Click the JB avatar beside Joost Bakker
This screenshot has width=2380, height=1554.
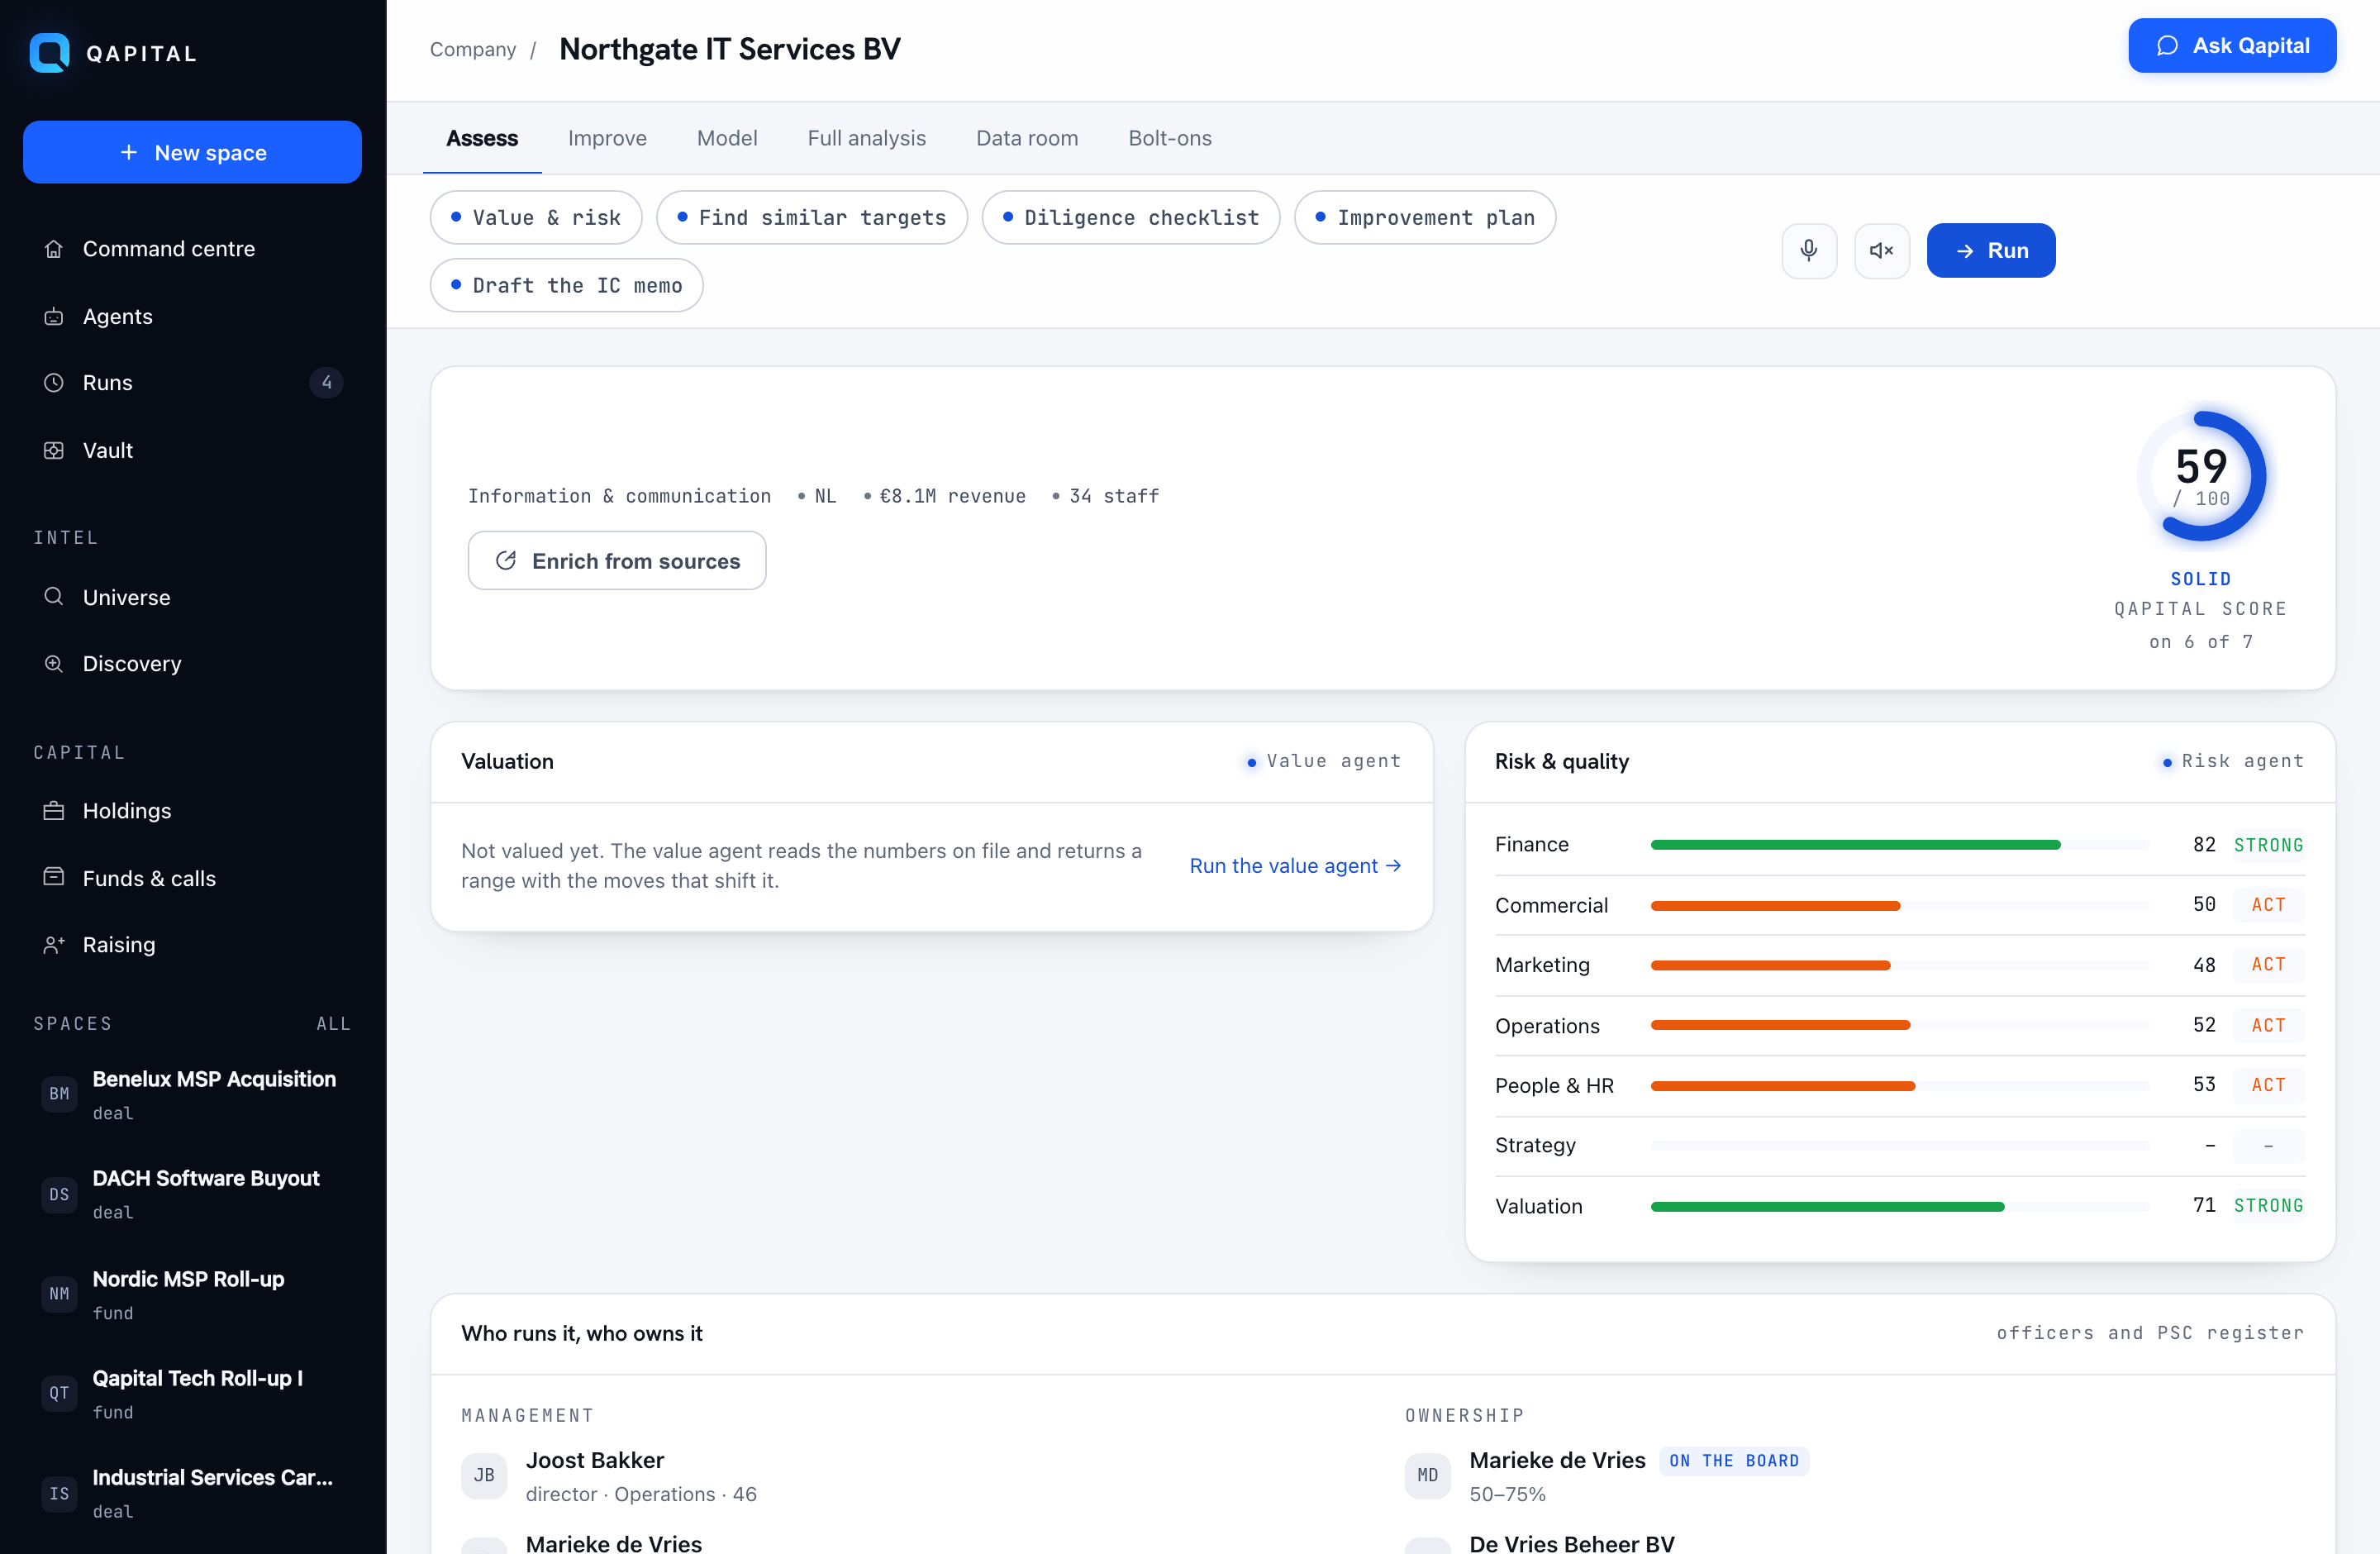(x=484, y=1475)
